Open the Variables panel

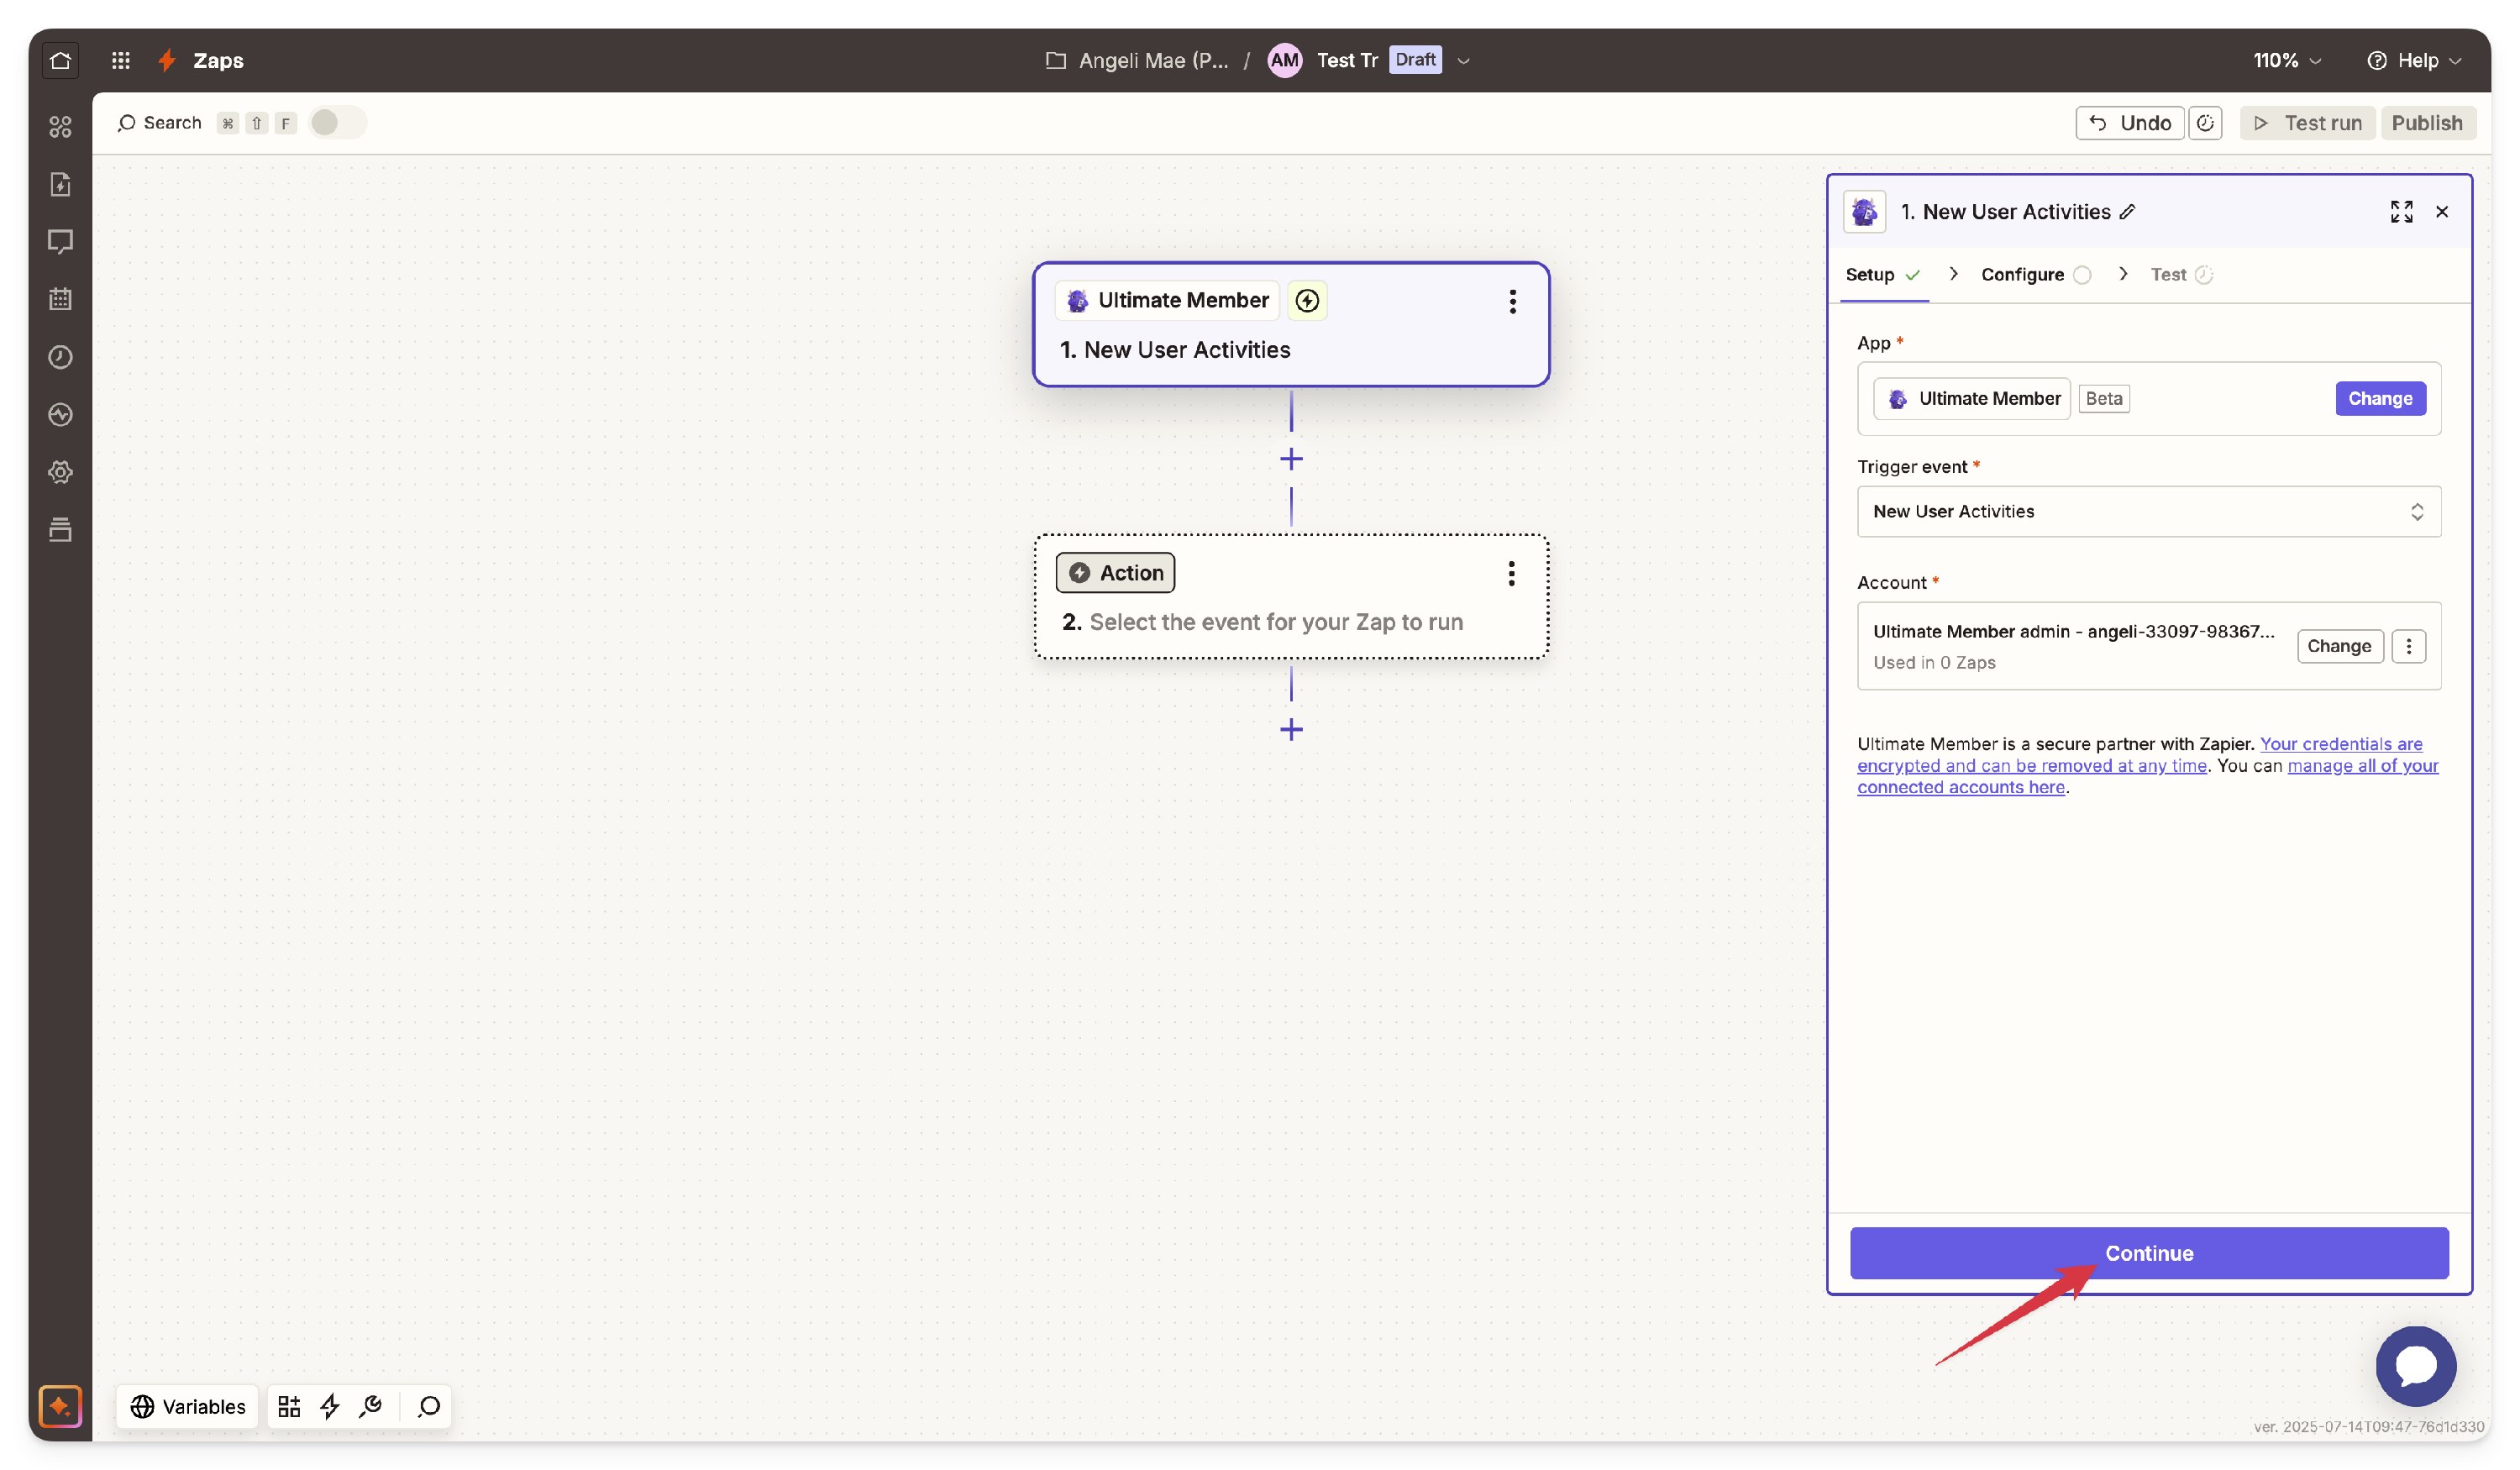(187, 1406)
